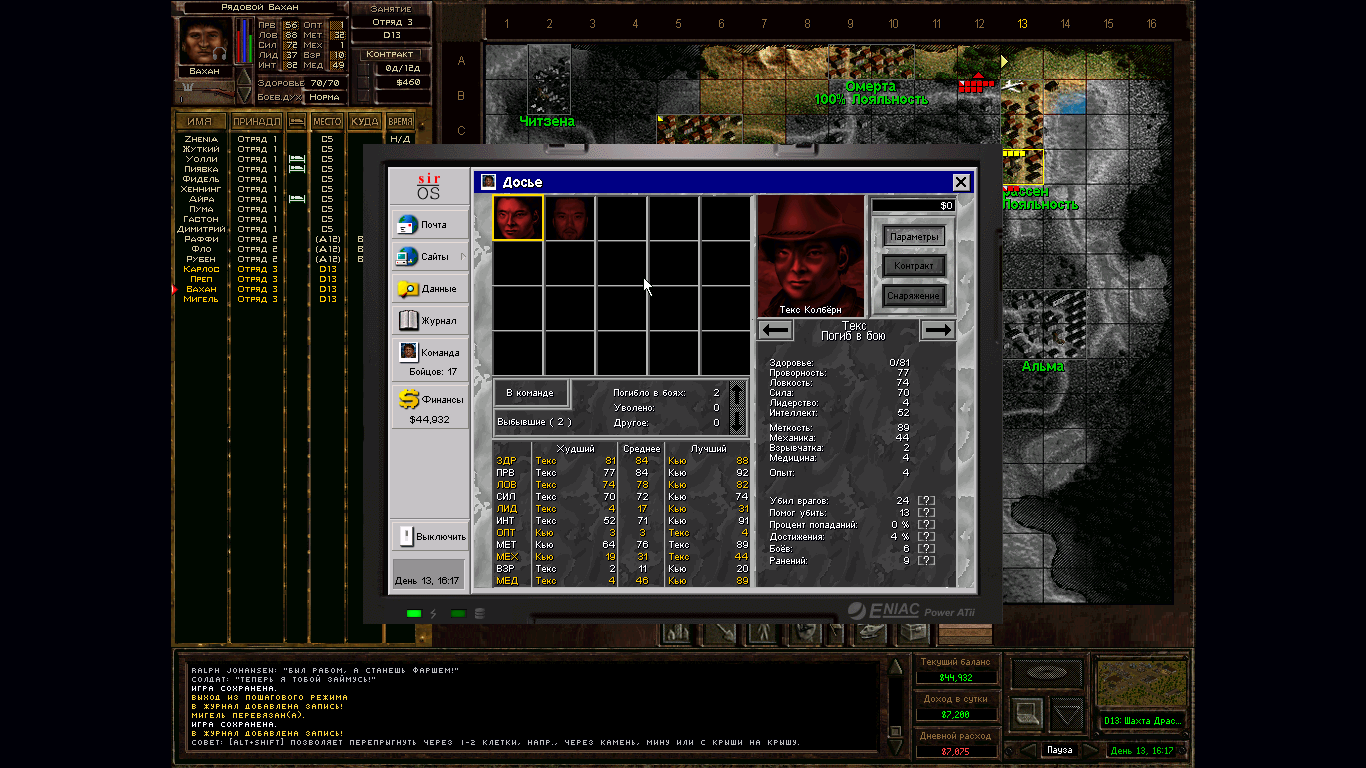Open Финансы in the laptop sidebar
This screenshot has width=1366, height=768.
click(x=430, y=405)
